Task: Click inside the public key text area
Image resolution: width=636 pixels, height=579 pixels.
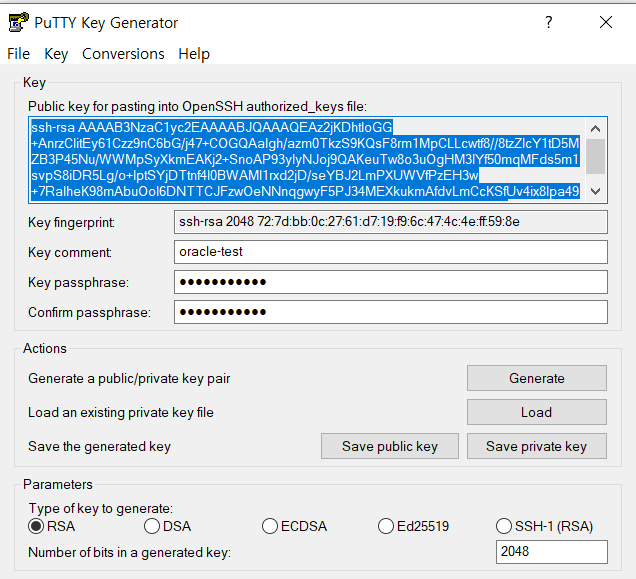Action: click(x=307, y=160)
